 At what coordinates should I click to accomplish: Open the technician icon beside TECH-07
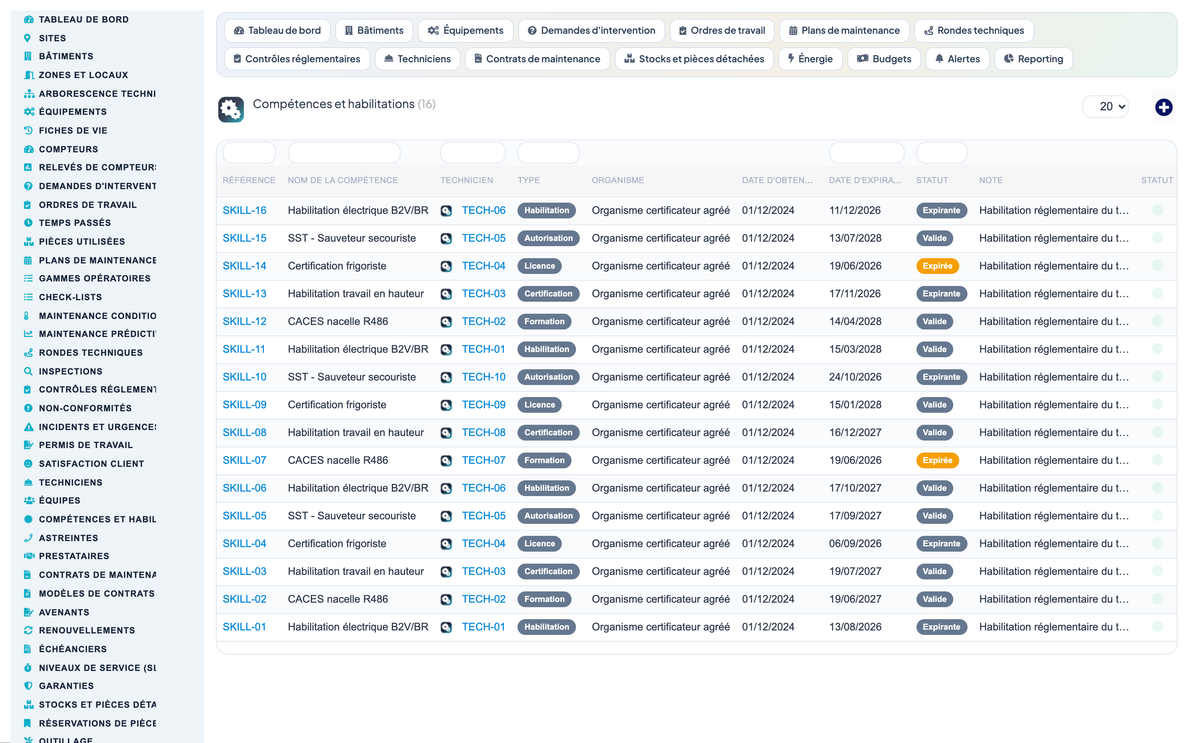(446, 461)
